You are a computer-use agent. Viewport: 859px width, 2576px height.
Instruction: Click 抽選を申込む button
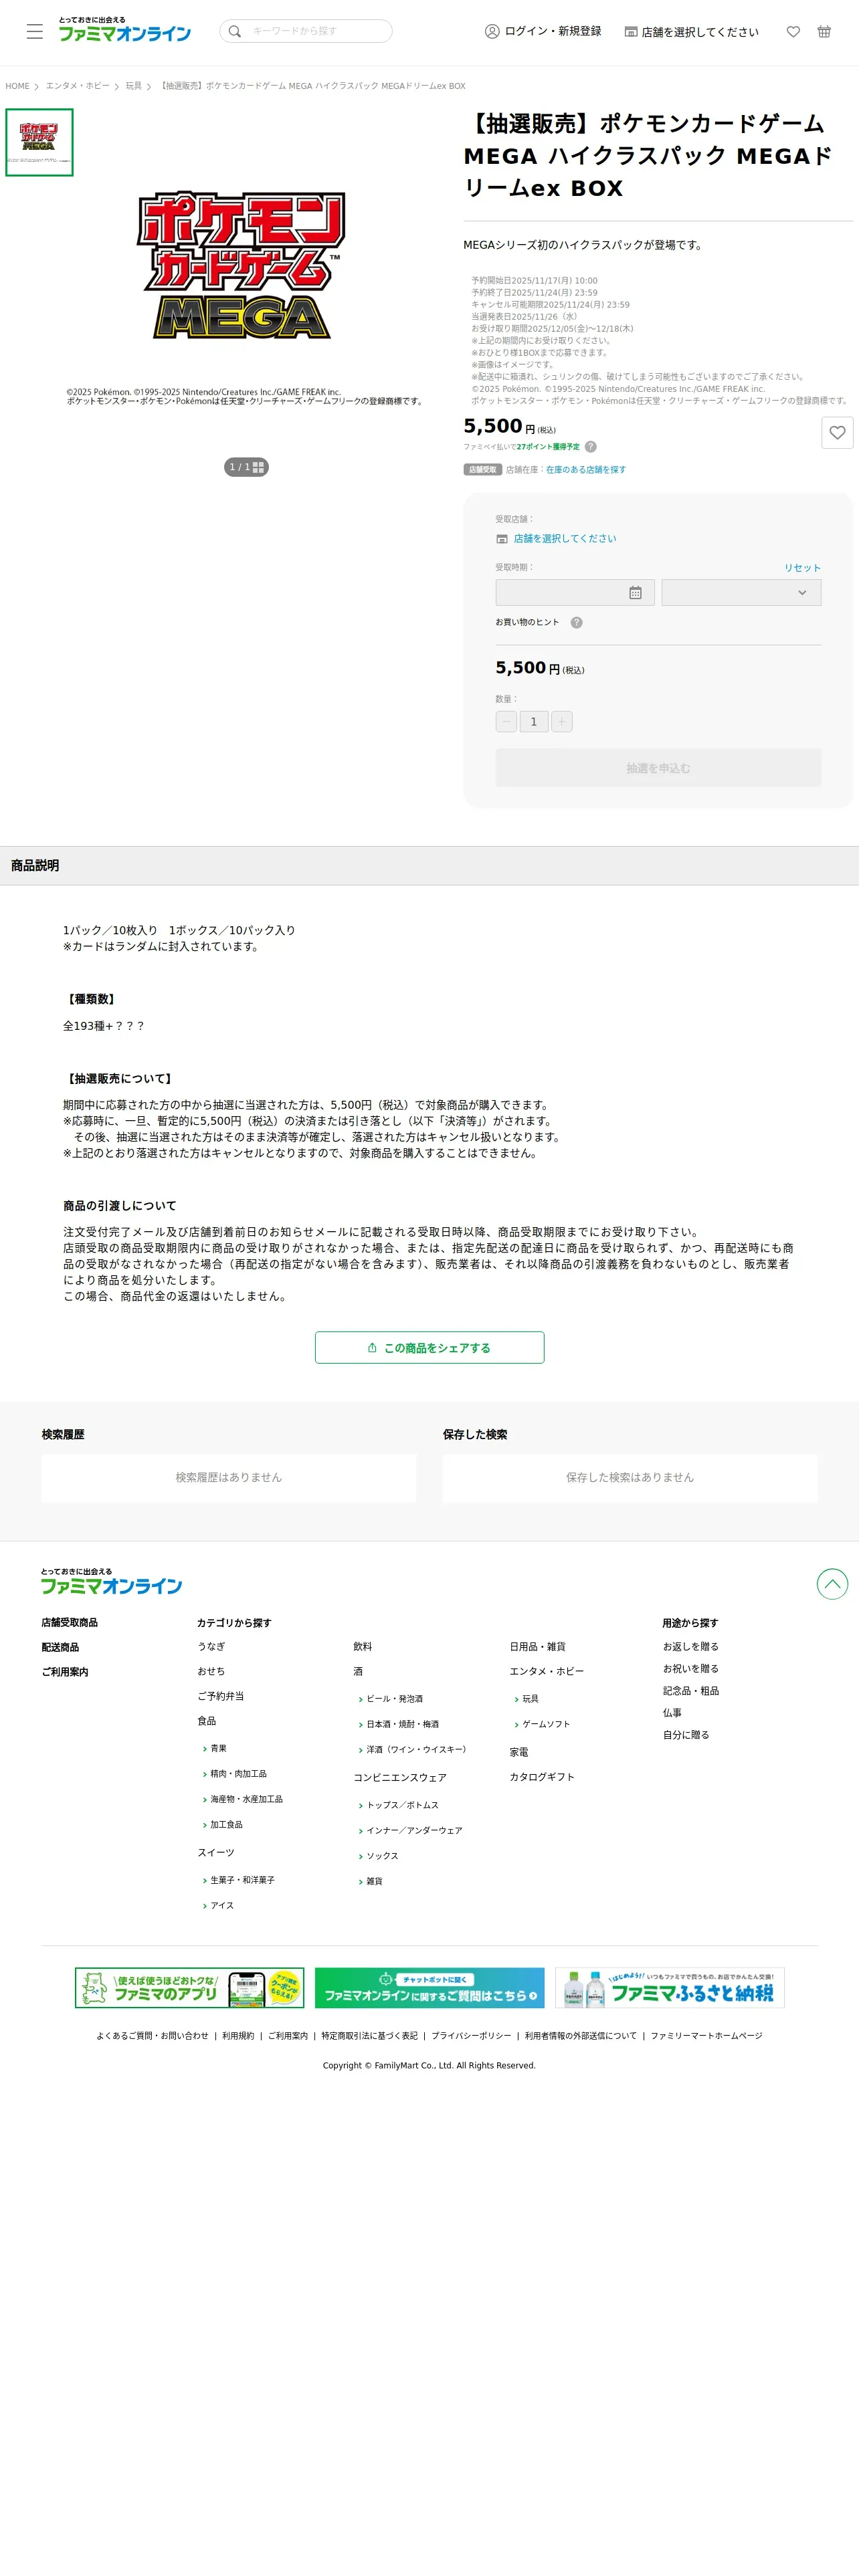pos(658,768)
